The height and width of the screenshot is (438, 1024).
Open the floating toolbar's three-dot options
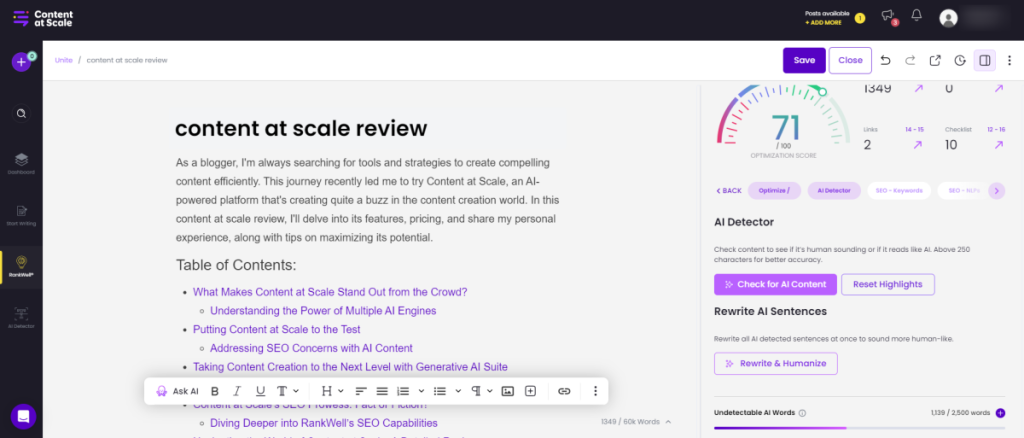coord(595,391)
